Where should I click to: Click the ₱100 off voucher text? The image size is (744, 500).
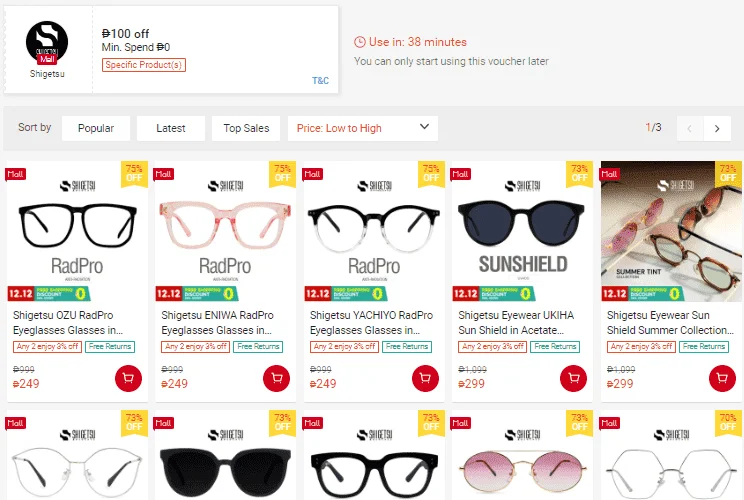(125, 34)
